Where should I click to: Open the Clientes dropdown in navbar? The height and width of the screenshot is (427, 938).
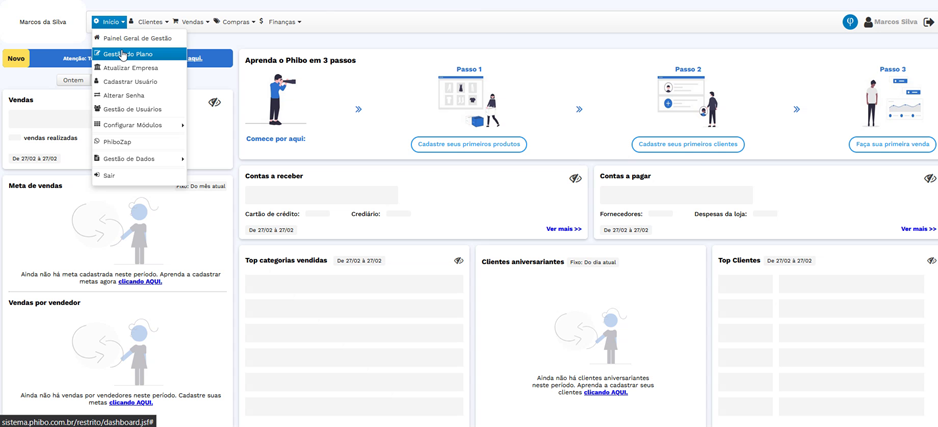(152, 22)
